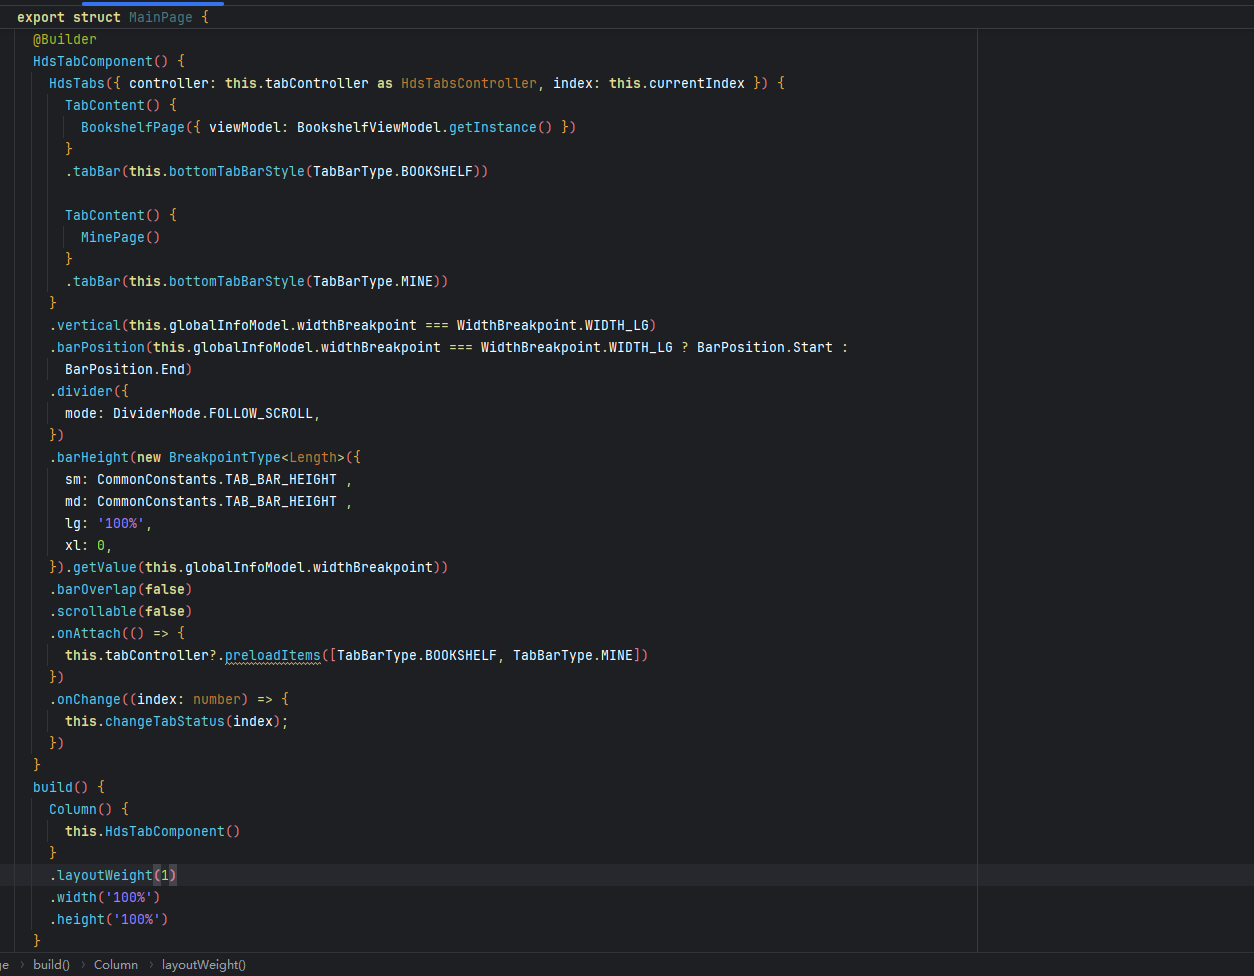1254x976 pixels.
Task: Click the .vertical attribute call
Action: pos(85,325)
